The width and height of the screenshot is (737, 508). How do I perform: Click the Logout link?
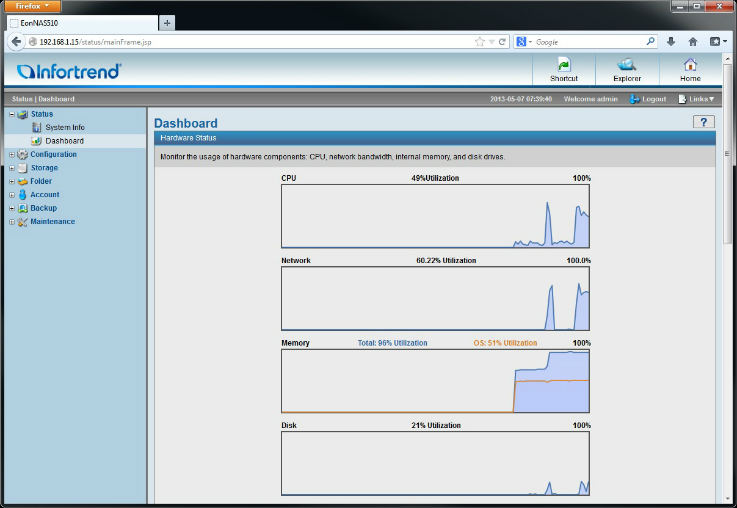(x=654, y=99)
